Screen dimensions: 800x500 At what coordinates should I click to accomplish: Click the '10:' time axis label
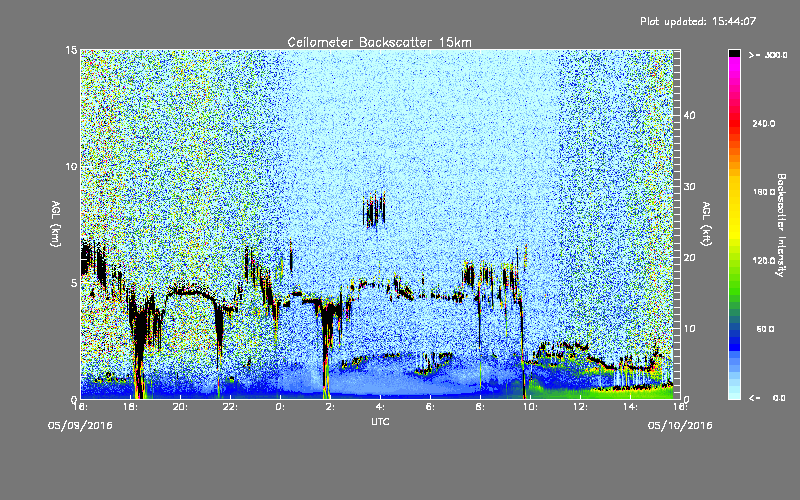coord(531,407)
